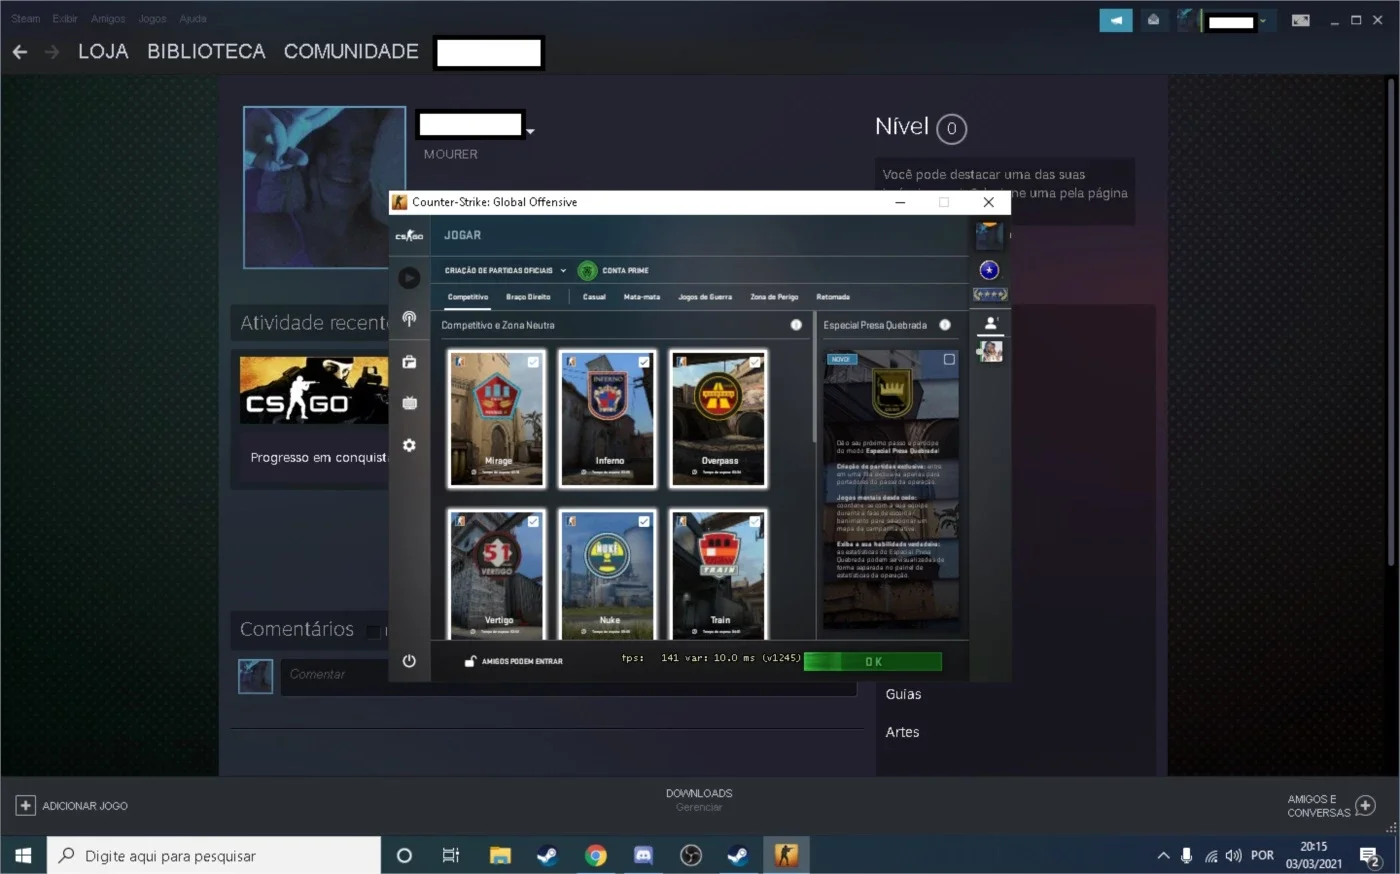The image size is (1400, 874).
Task: Click the rank badge with four stars
Action: point(990,294)
